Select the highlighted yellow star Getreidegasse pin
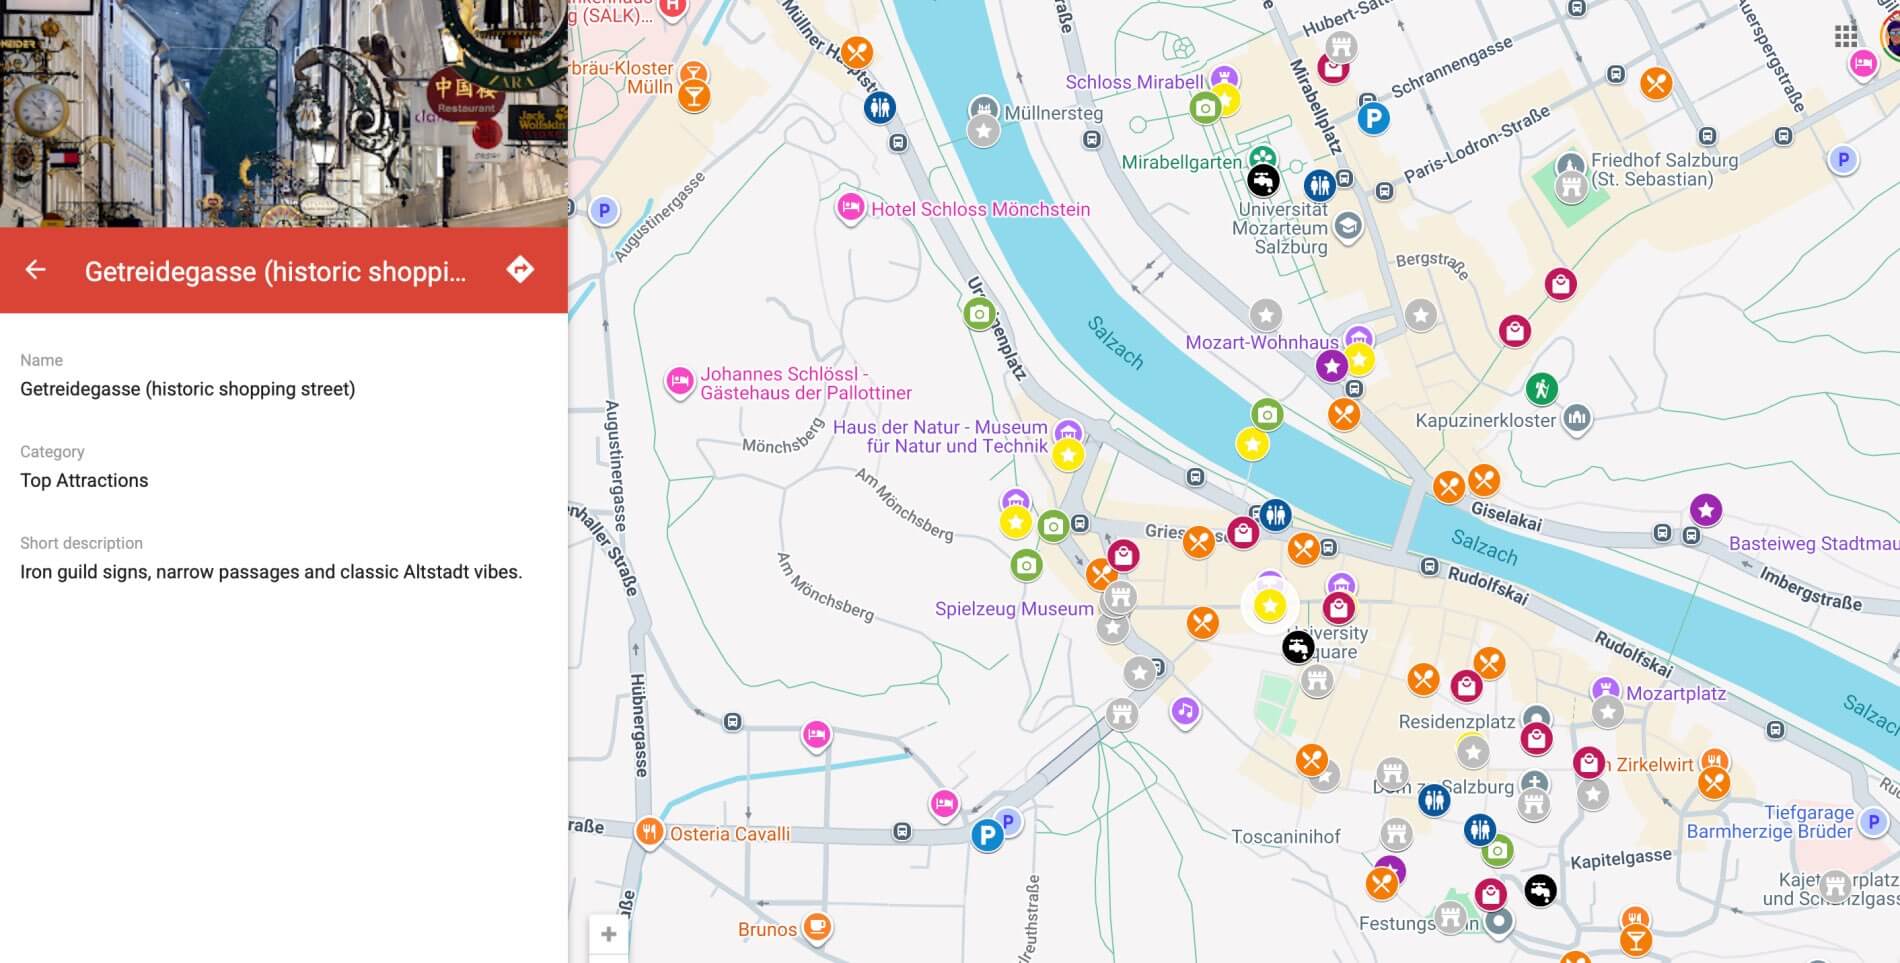1900x963 pixels. click(x=1269, y=605)
